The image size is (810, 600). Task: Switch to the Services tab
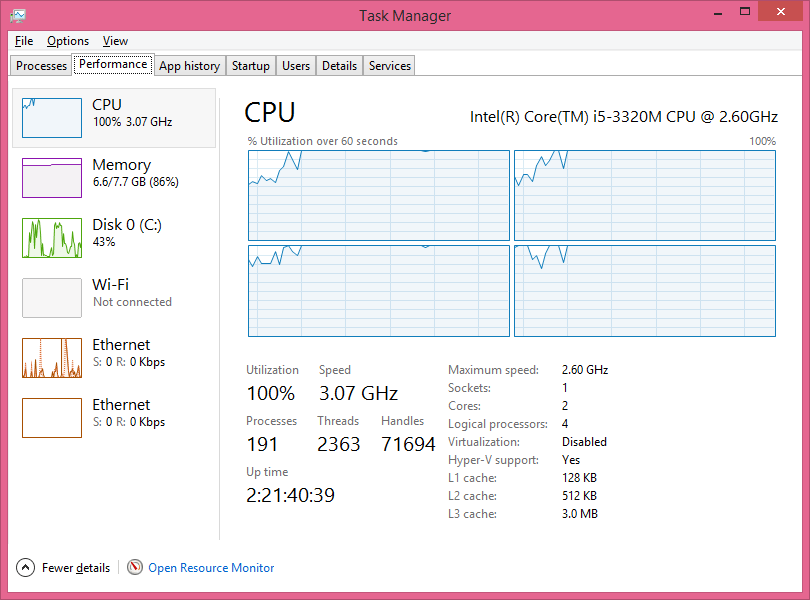coord(388,65)
